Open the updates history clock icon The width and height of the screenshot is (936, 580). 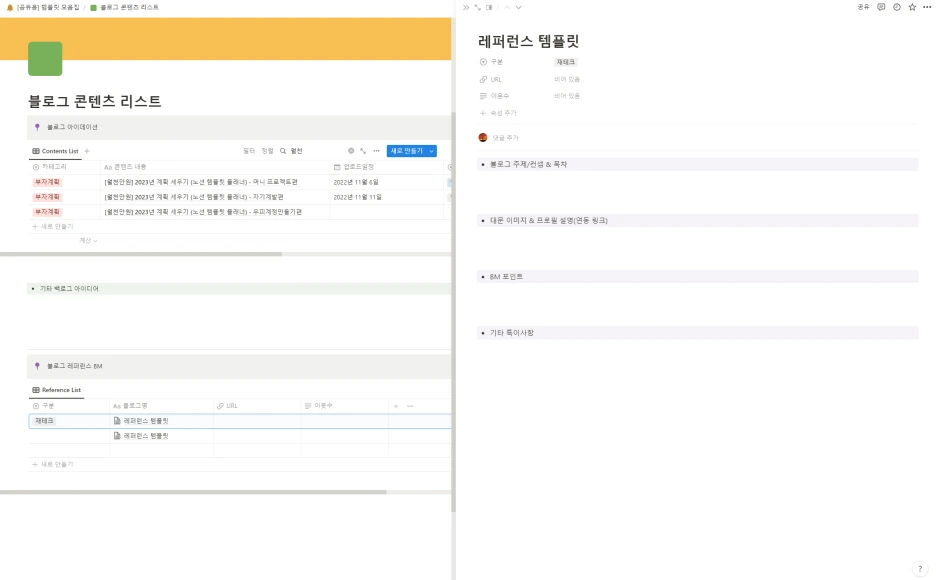(x=897, y=7)
